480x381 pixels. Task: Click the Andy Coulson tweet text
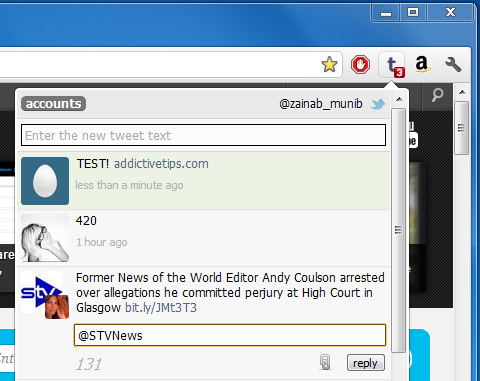(230, 293)
